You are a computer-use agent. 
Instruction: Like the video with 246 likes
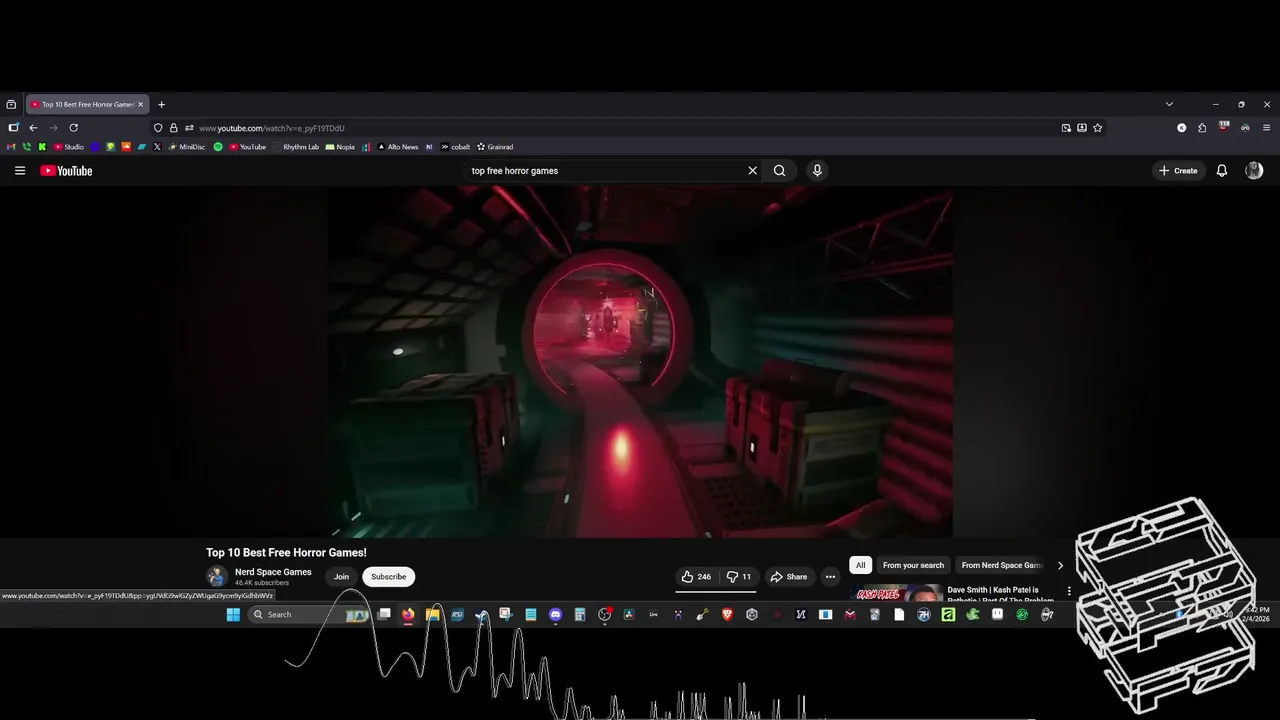[x=696, y=577]
